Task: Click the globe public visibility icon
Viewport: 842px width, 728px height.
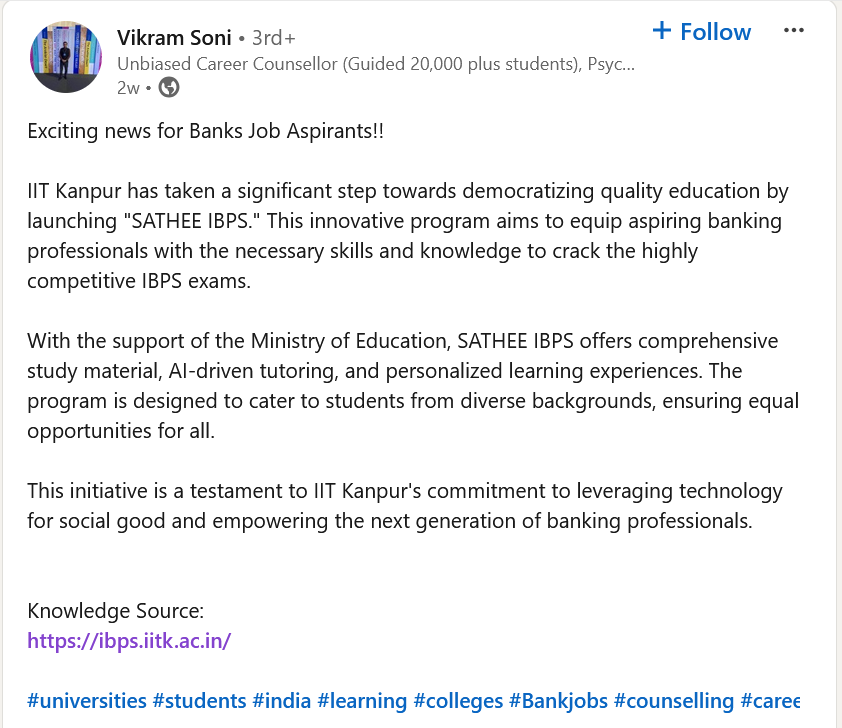Action: [x=169, y=88]
